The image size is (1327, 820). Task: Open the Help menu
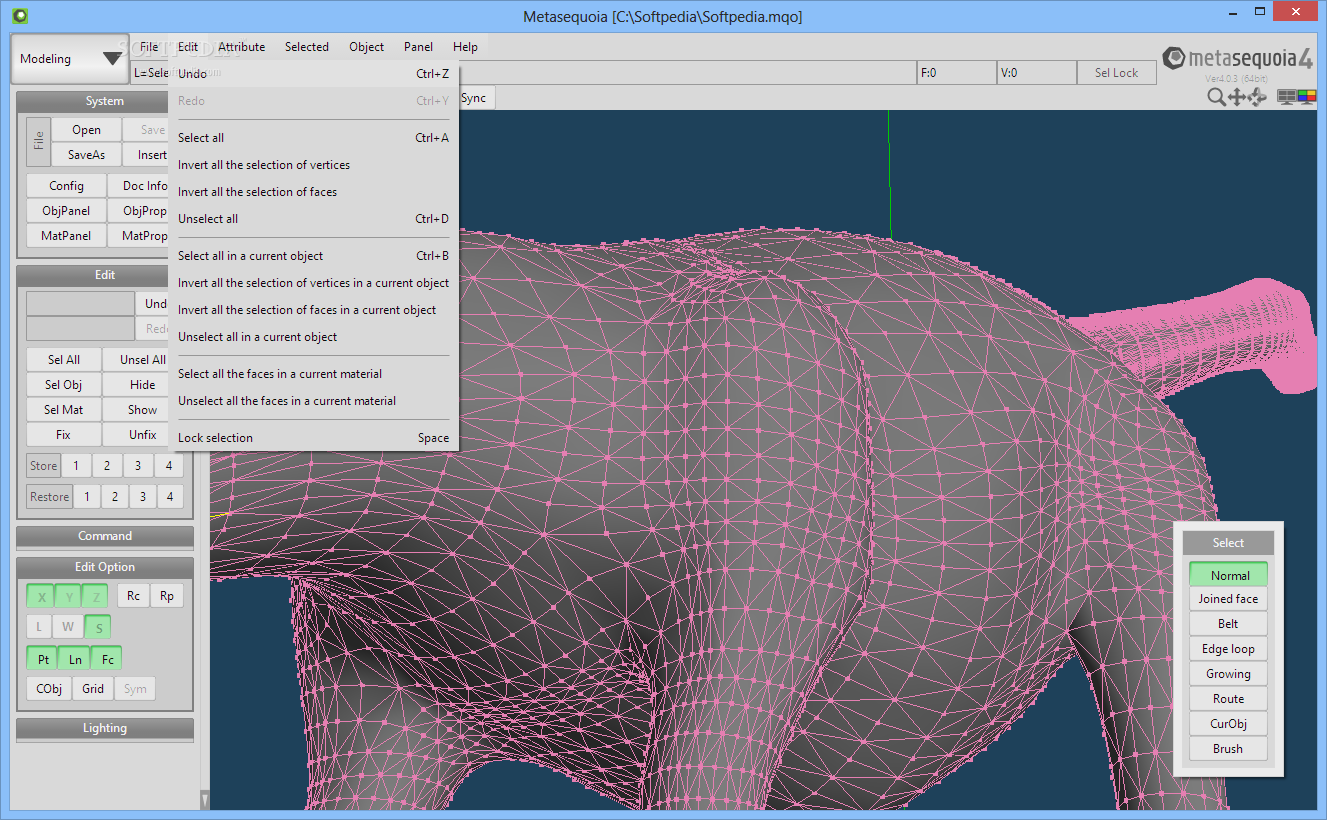click(465, 47)
